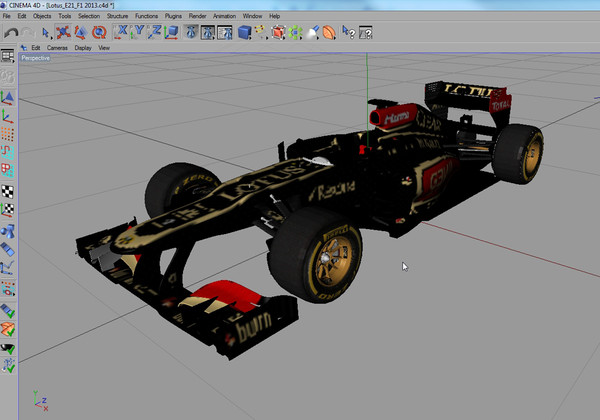600x420 pixels.
Task: Click the XYZ axis indicator in viewport corner
Action: (40, 401)
